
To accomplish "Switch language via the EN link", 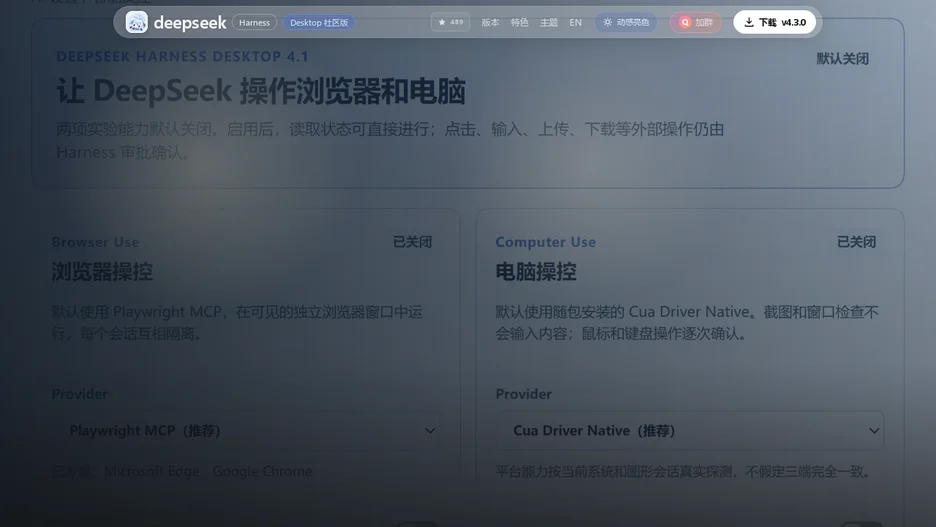I will click(575, 23).
